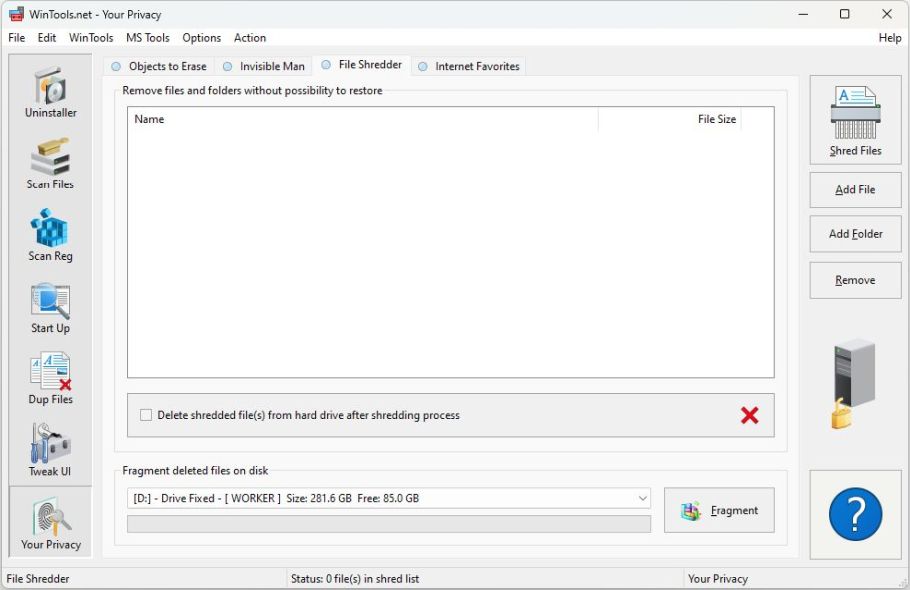
Task: Open the MS Tools menu
Action: point(147,38)
